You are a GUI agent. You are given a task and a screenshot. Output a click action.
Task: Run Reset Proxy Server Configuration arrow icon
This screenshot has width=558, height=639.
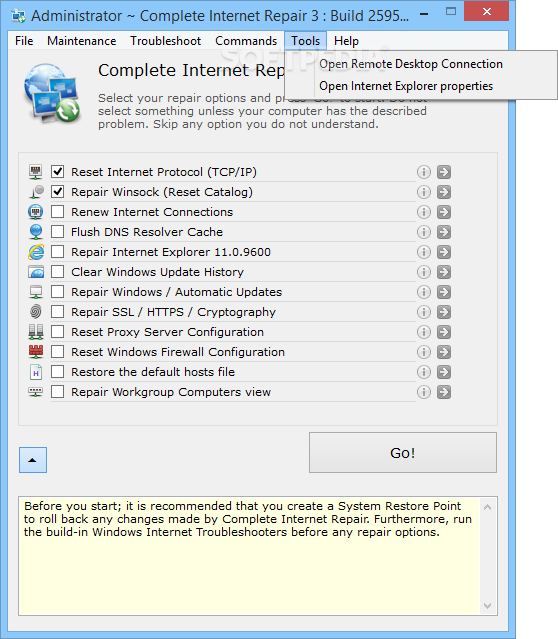coord(444,332)
